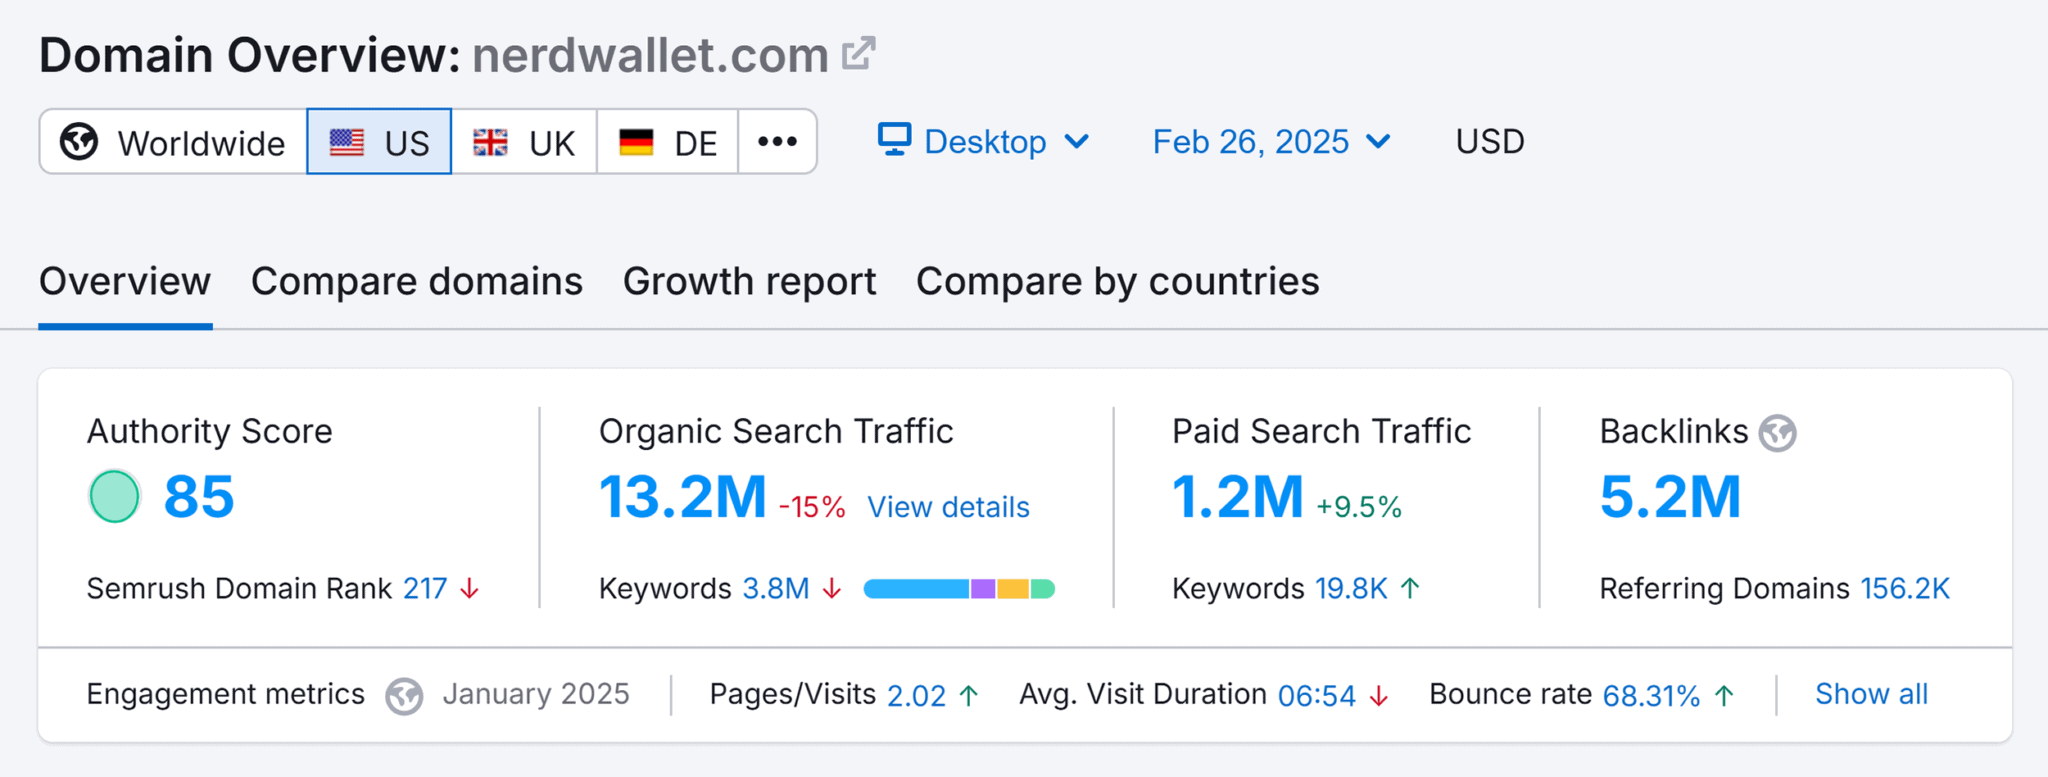This screenshot has height=777, width=2048.
Task: Open organic traffic value 13.2M
Action: pyautogui.click(x=682, y=497)
